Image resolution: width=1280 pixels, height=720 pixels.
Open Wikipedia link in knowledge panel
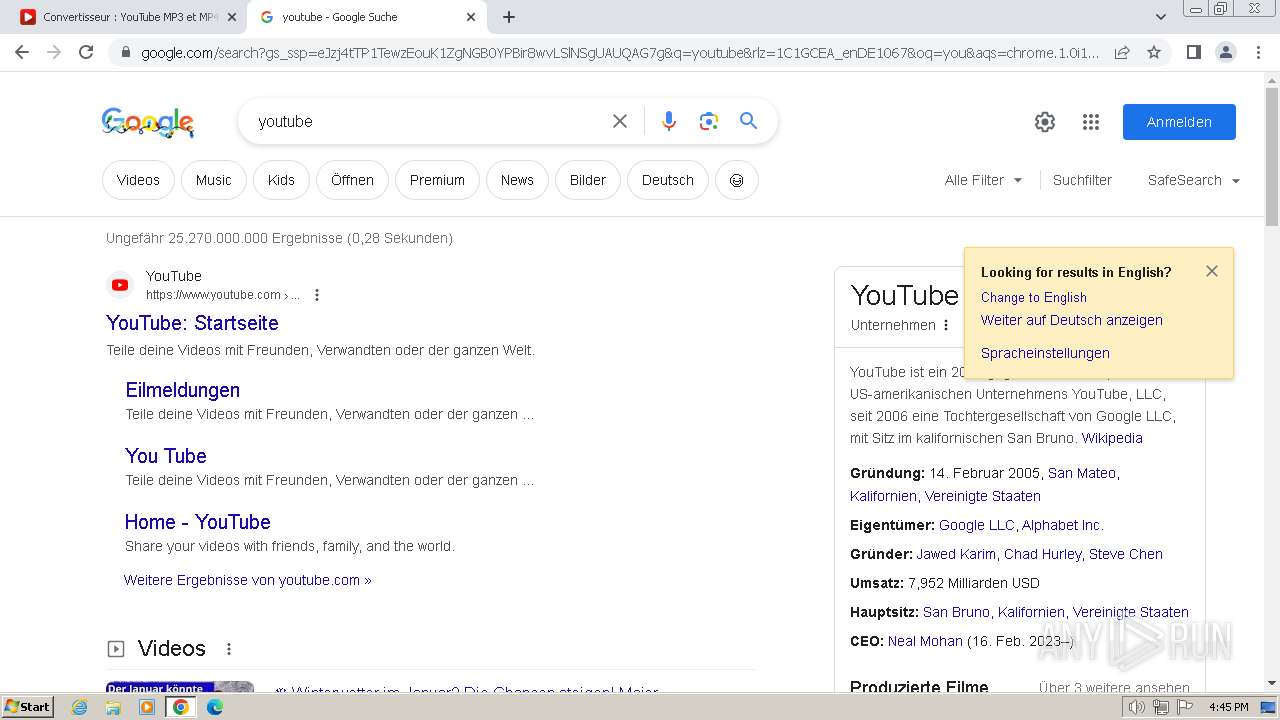click(1112, 438)
